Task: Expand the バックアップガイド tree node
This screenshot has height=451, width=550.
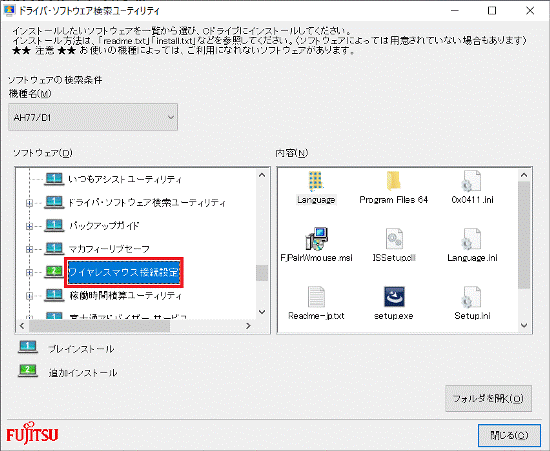Action: point(29,226)
